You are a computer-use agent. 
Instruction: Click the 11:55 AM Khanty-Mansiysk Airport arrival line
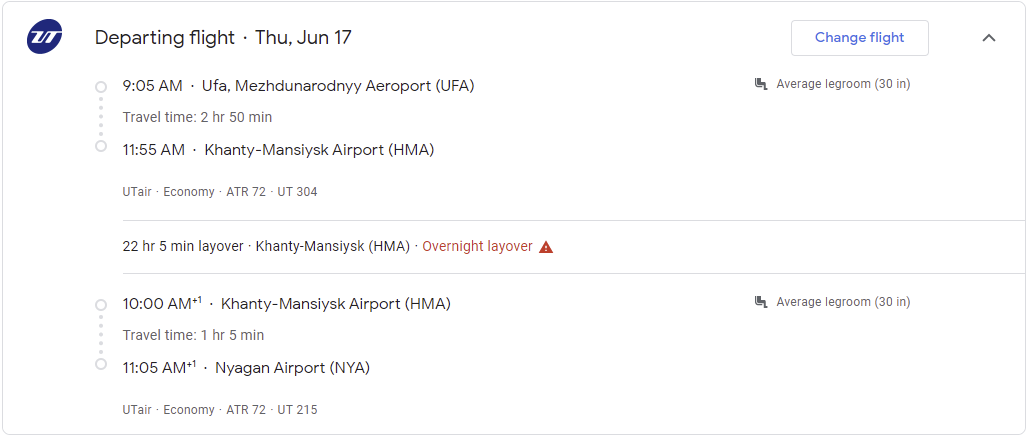278,150
